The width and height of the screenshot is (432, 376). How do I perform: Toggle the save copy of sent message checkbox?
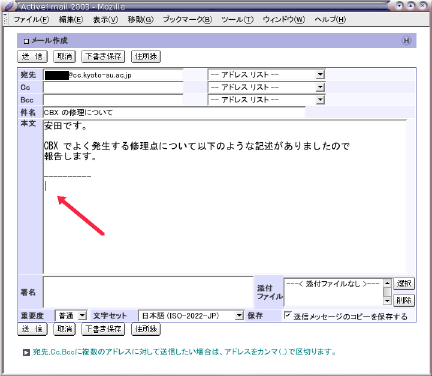[x=287, y=315]
